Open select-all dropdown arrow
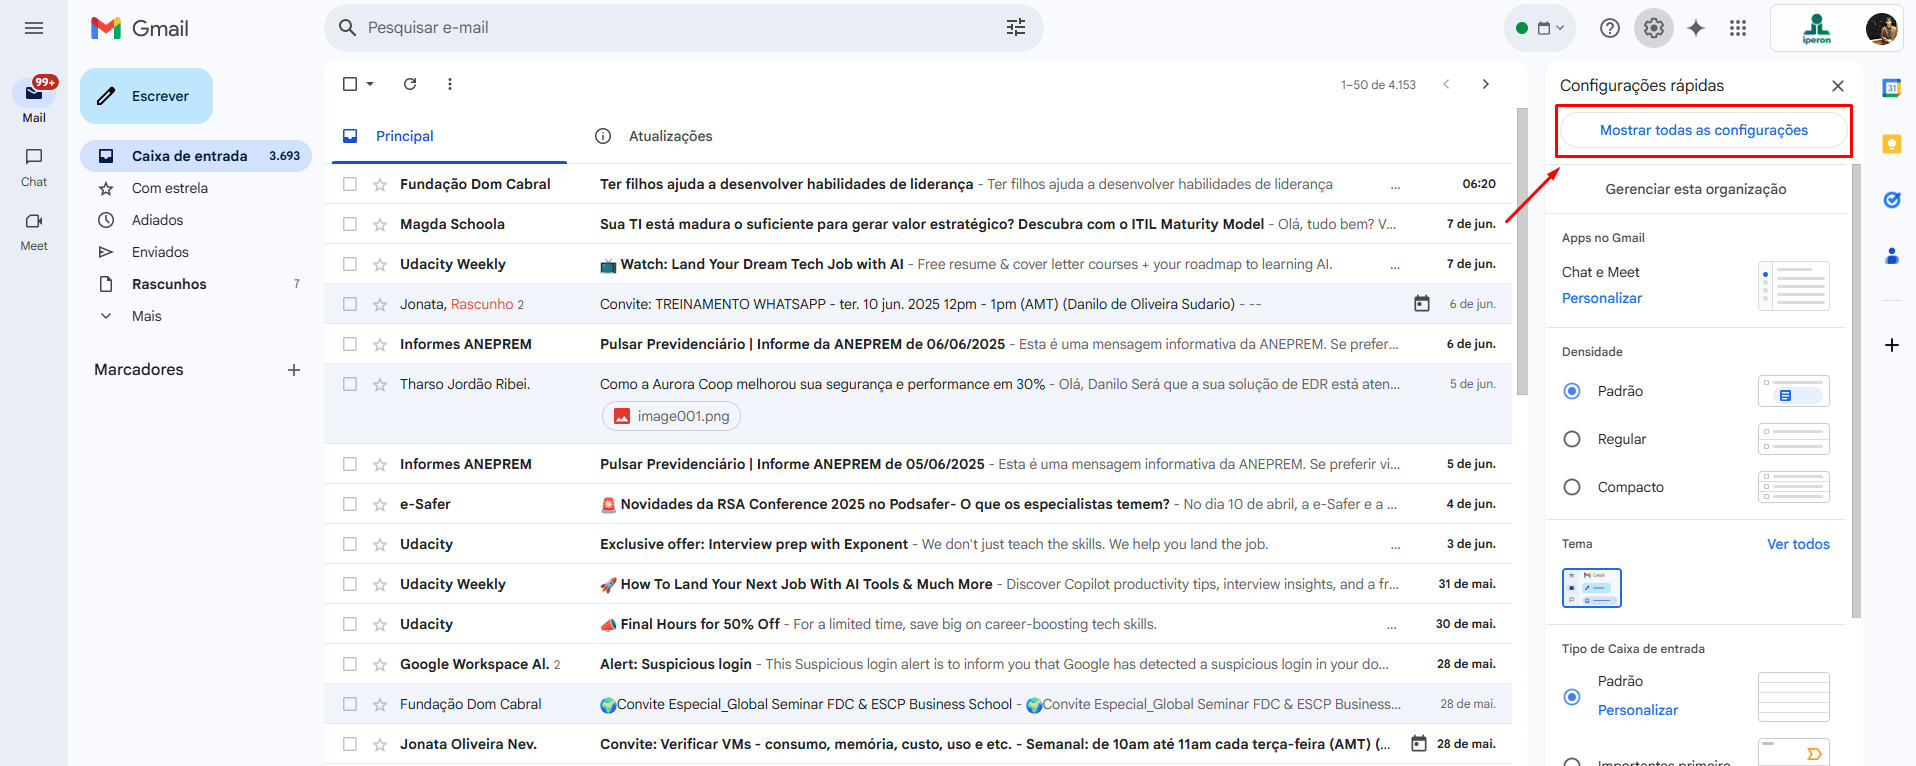1916x766 pixels. pos(370,84)
